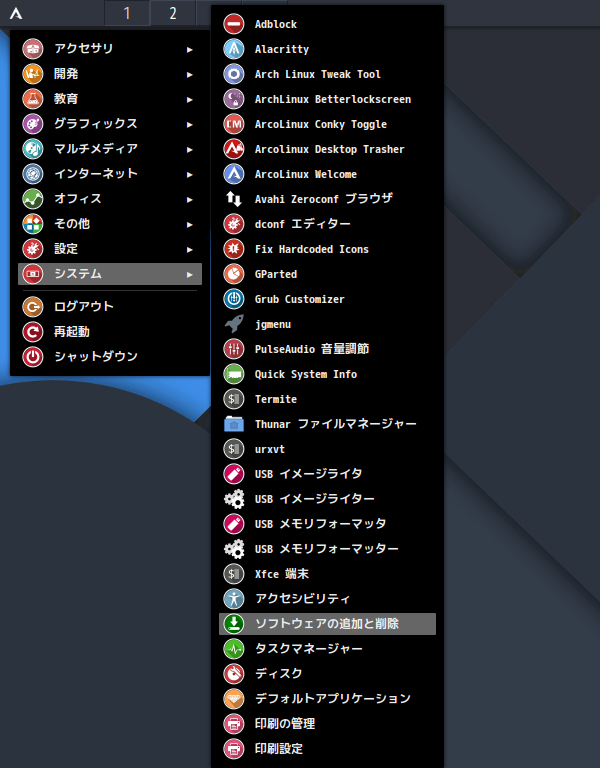Open the インターネット menu category
This screenshot has width=600, height=768.
110,173
